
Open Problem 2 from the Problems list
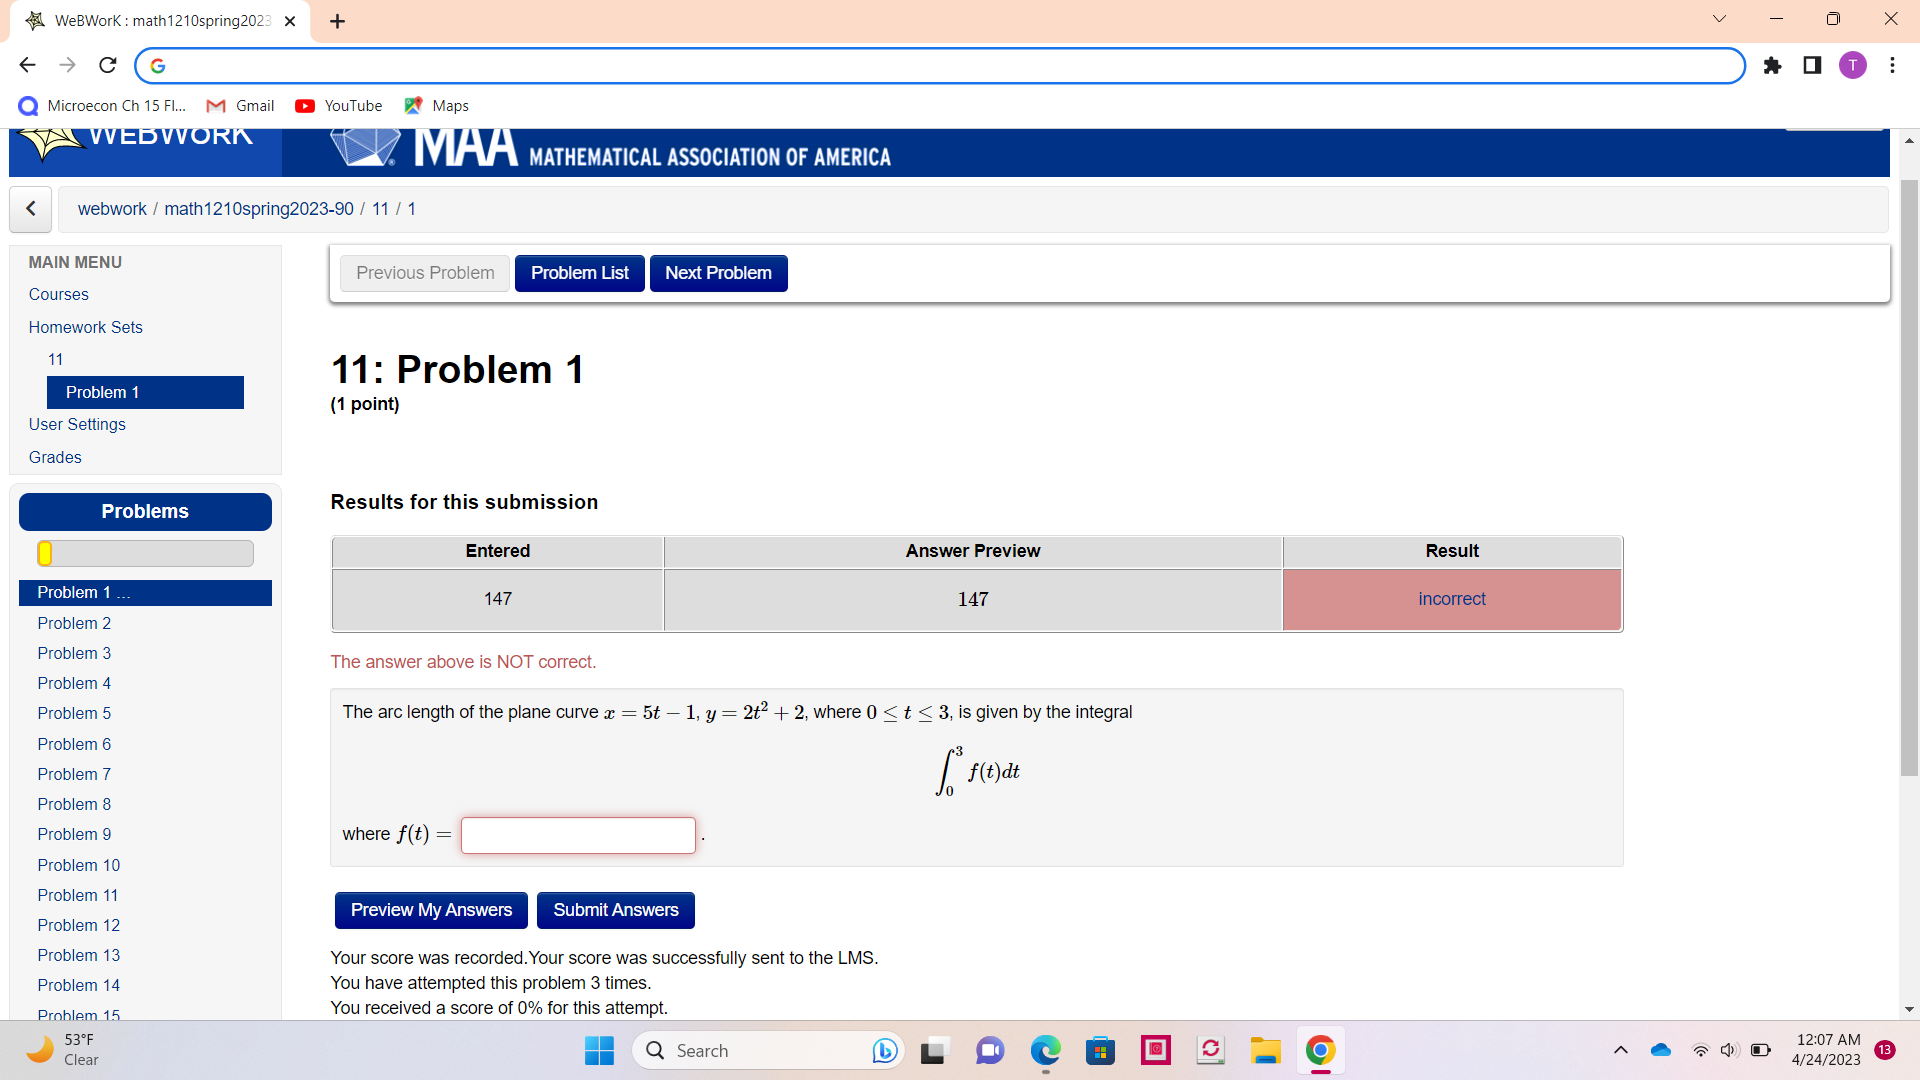point(74,622)
